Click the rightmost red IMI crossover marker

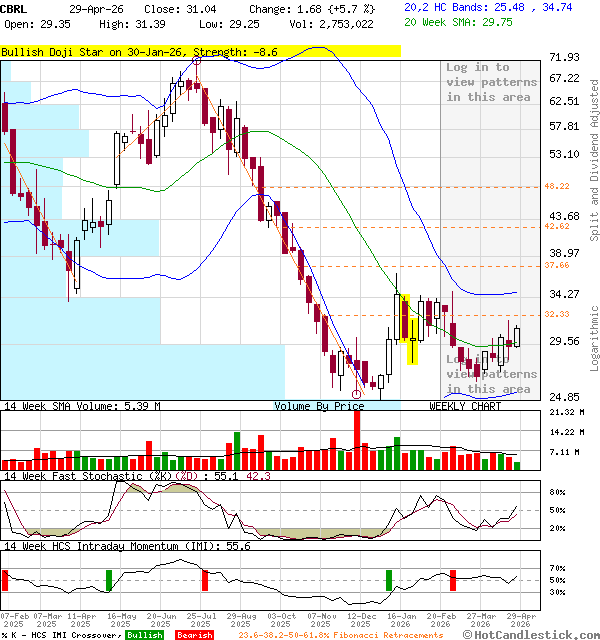(453, 579)
